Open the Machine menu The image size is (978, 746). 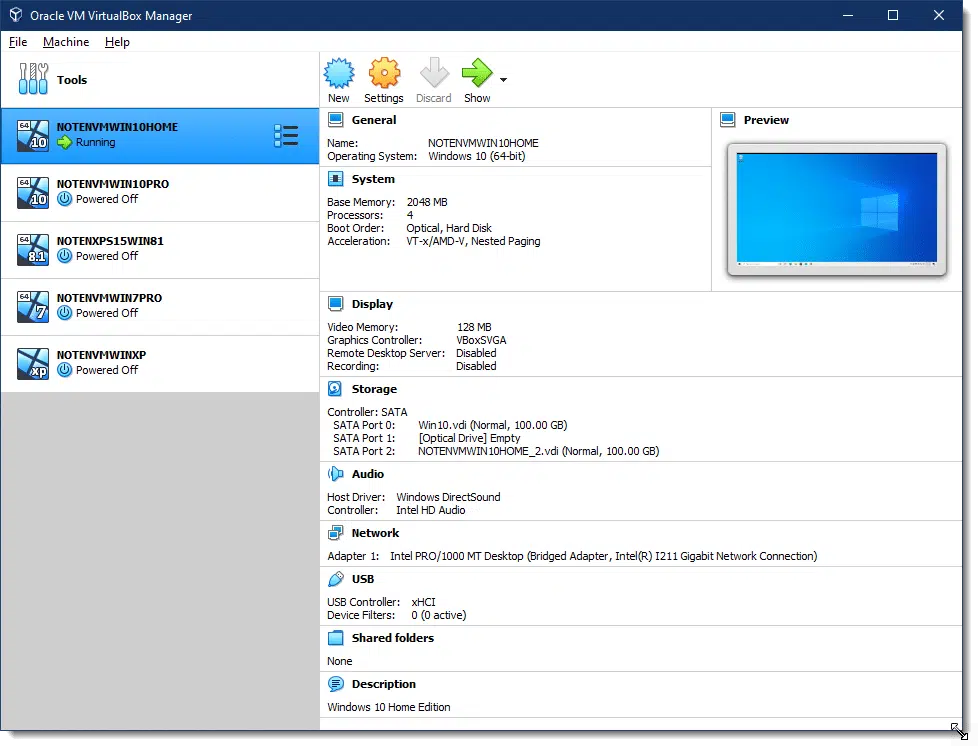point(66,42)
